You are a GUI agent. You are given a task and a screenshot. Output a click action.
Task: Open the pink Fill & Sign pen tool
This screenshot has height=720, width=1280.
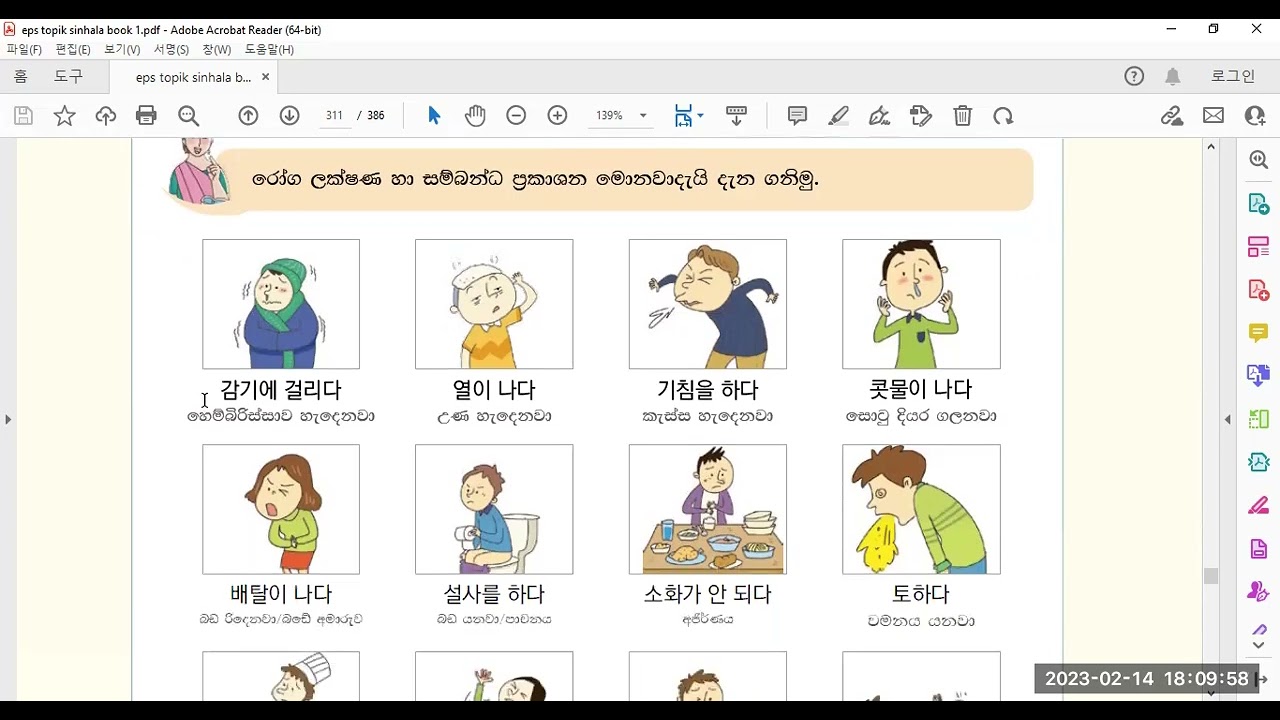coord(1258,505)
